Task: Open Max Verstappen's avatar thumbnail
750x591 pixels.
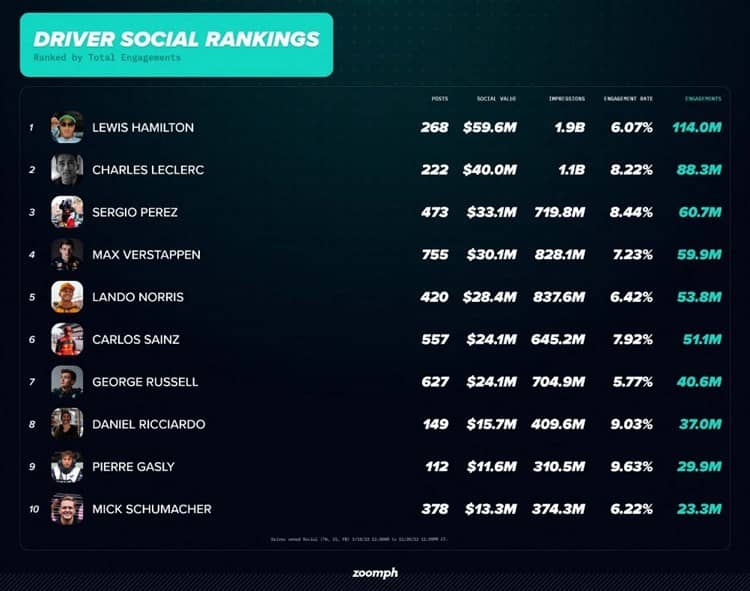Action: pyautogui.click(x=67, y=254)
